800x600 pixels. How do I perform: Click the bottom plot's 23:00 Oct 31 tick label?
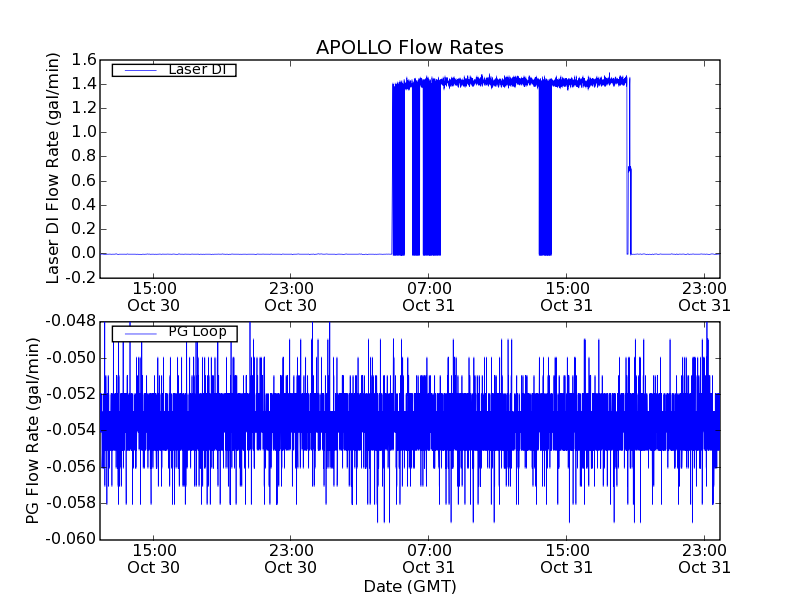click(x=704, y=558)
